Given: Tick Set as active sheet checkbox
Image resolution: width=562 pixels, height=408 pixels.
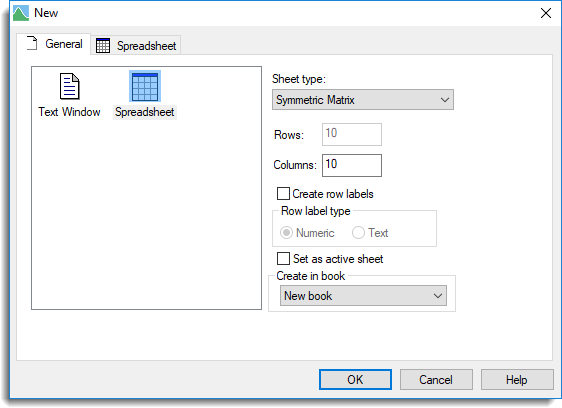Looking at the screenshot, I should [x=283, y=258].
